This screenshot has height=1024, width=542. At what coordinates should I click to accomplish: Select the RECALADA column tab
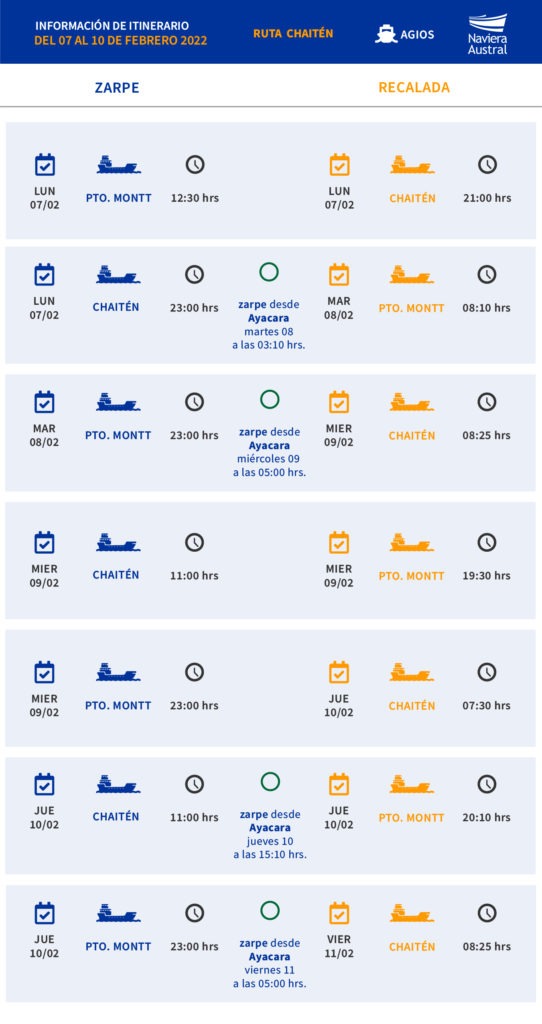[414, 88]
